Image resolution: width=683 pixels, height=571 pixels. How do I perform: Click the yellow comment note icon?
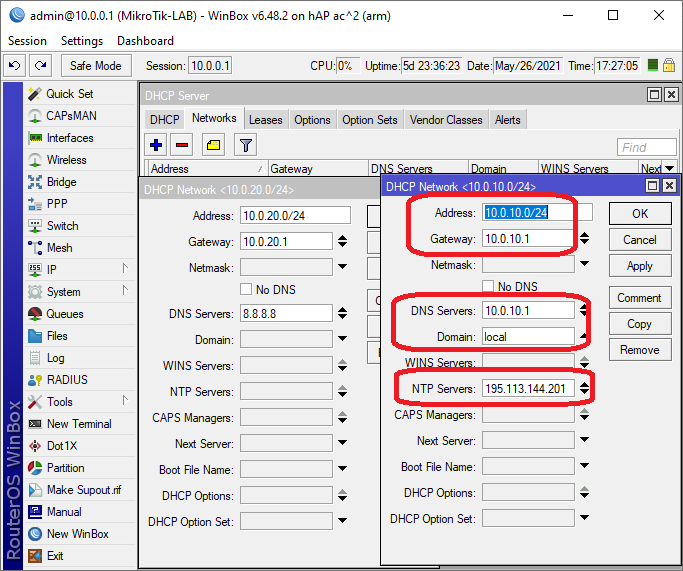pos(213,145)
